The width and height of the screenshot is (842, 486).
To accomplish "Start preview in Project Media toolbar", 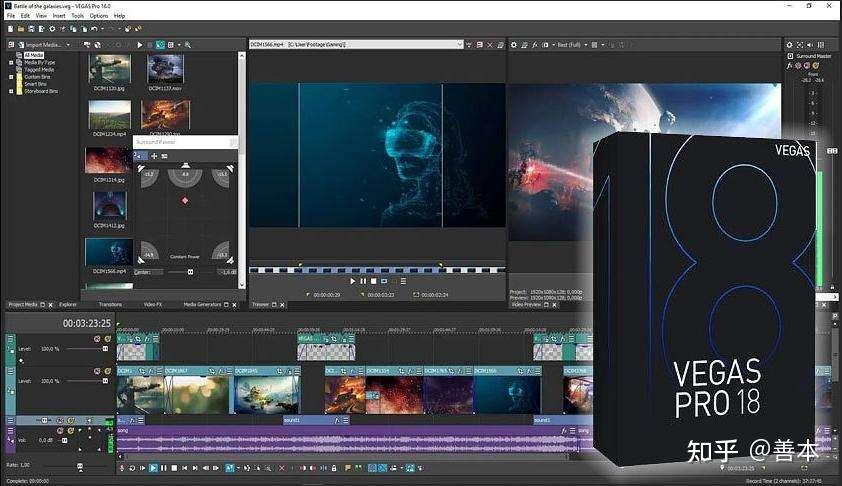I will pyautogui.click(x=140, y=45).
